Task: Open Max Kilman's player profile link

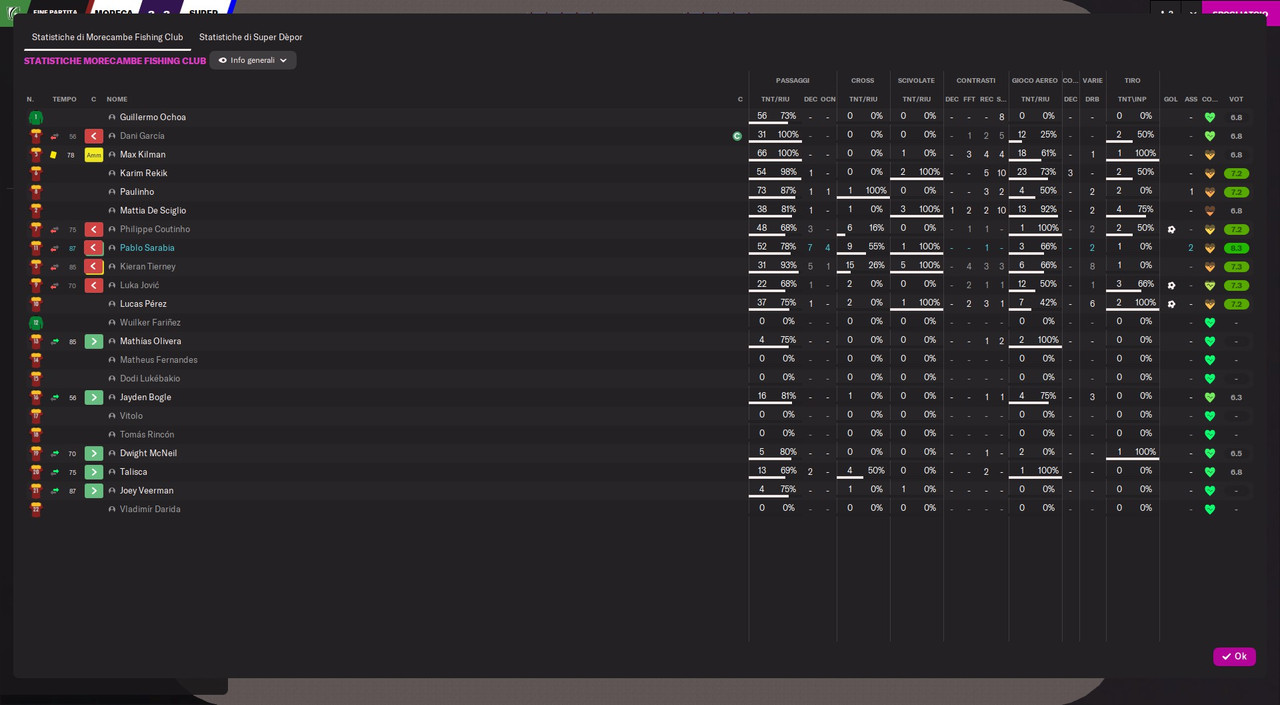Action: pos(143,155)
